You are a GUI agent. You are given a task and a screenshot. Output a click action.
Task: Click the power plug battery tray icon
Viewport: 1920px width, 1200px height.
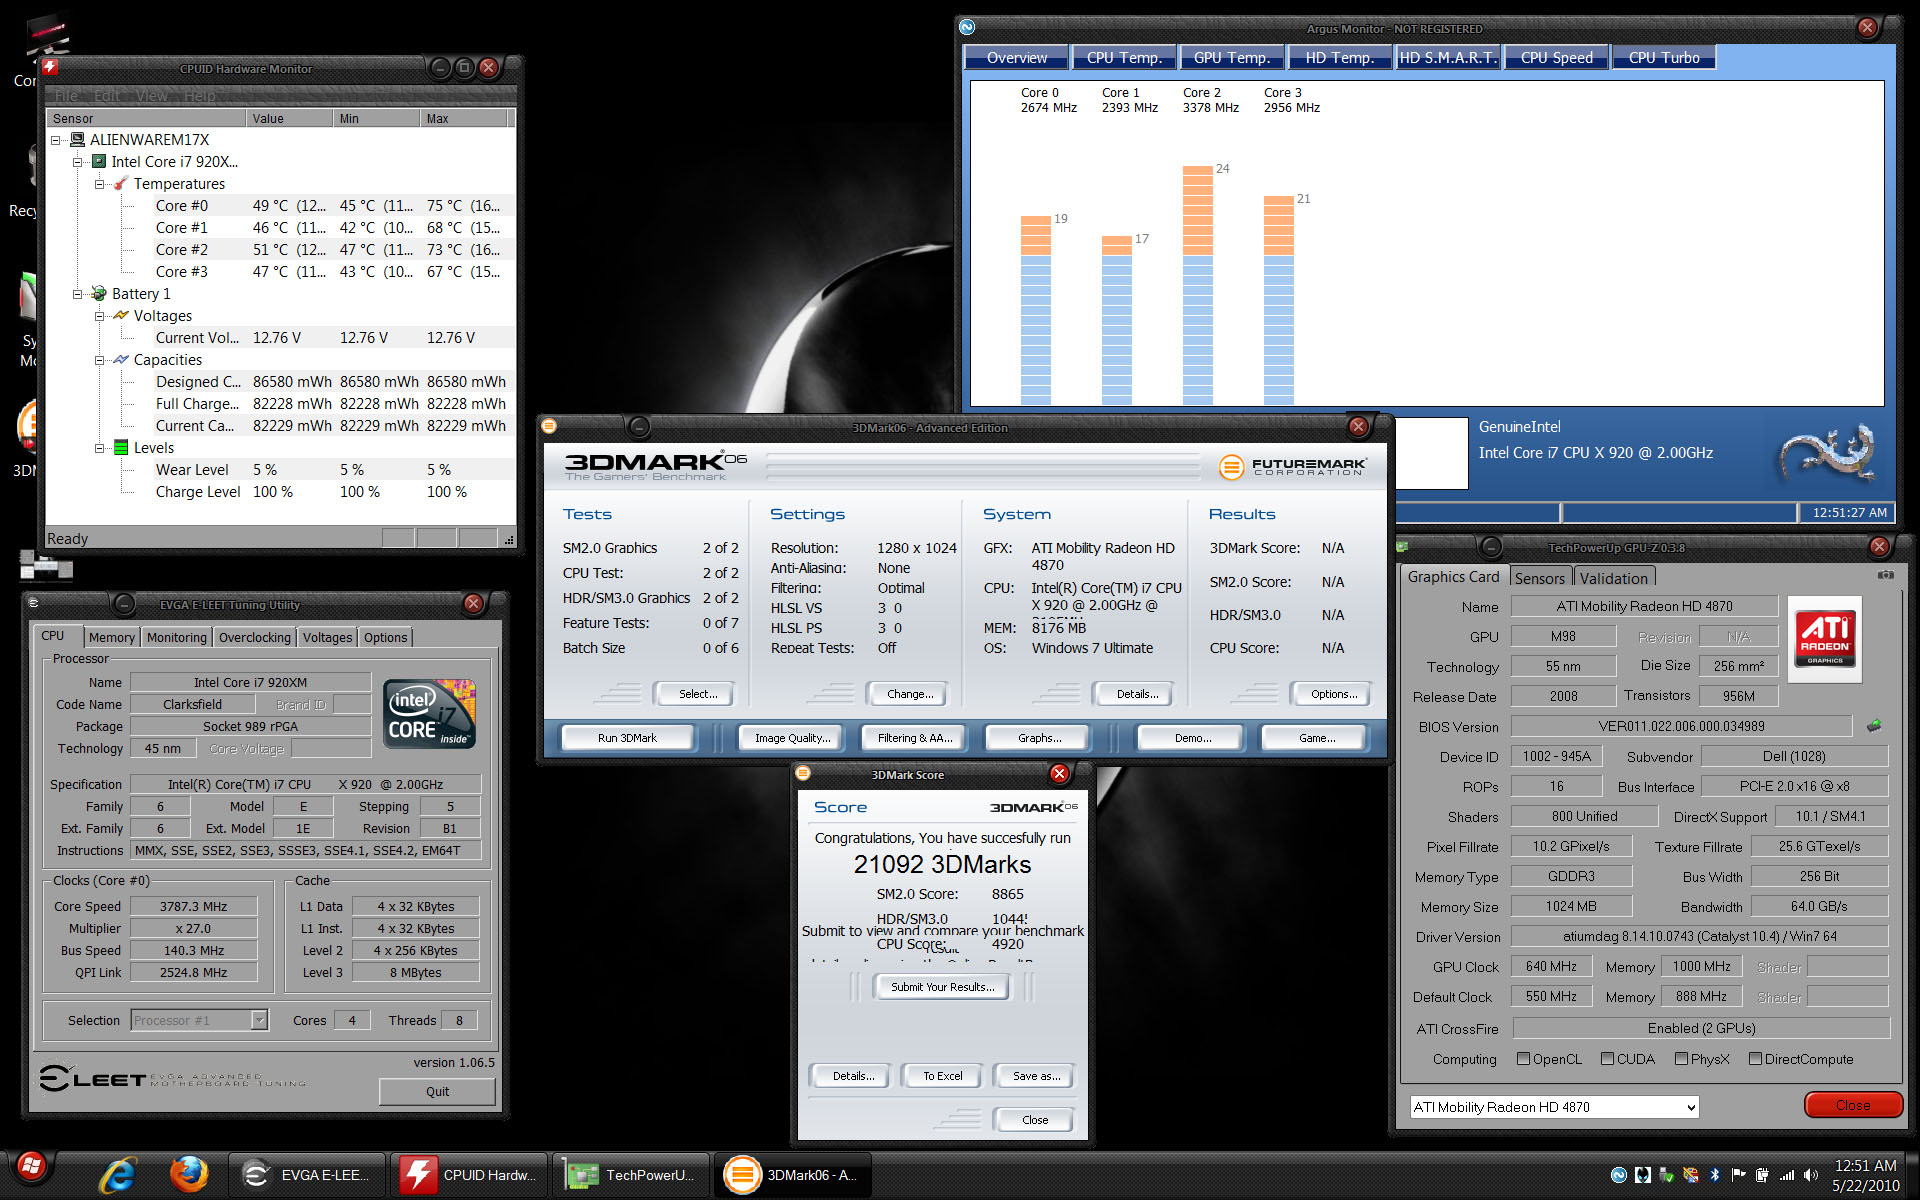point(1762,1175)
